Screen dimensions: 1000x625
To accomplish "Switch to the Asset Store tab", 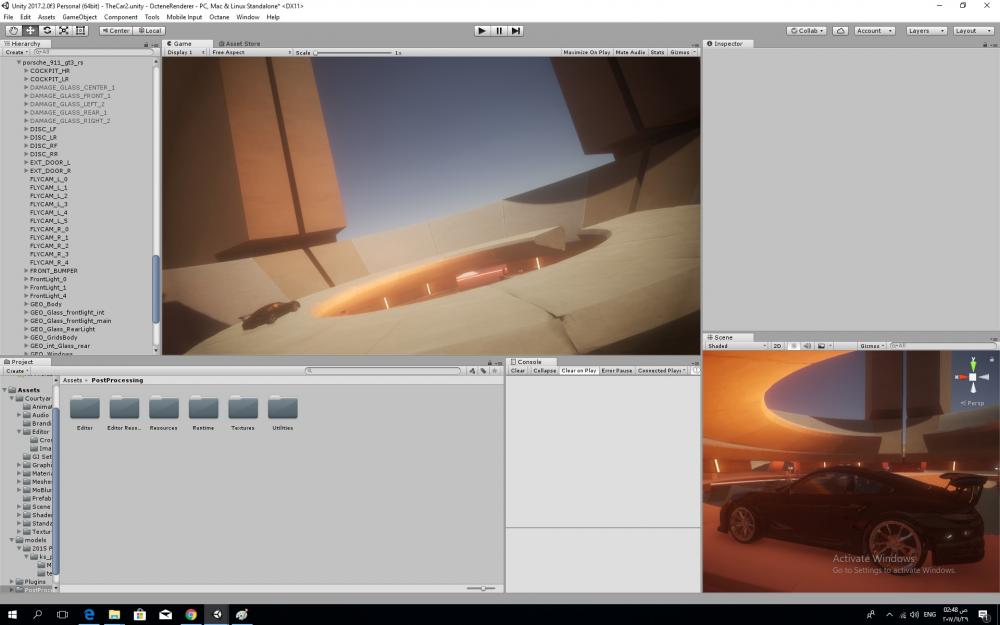I will (x=240, y=44).
